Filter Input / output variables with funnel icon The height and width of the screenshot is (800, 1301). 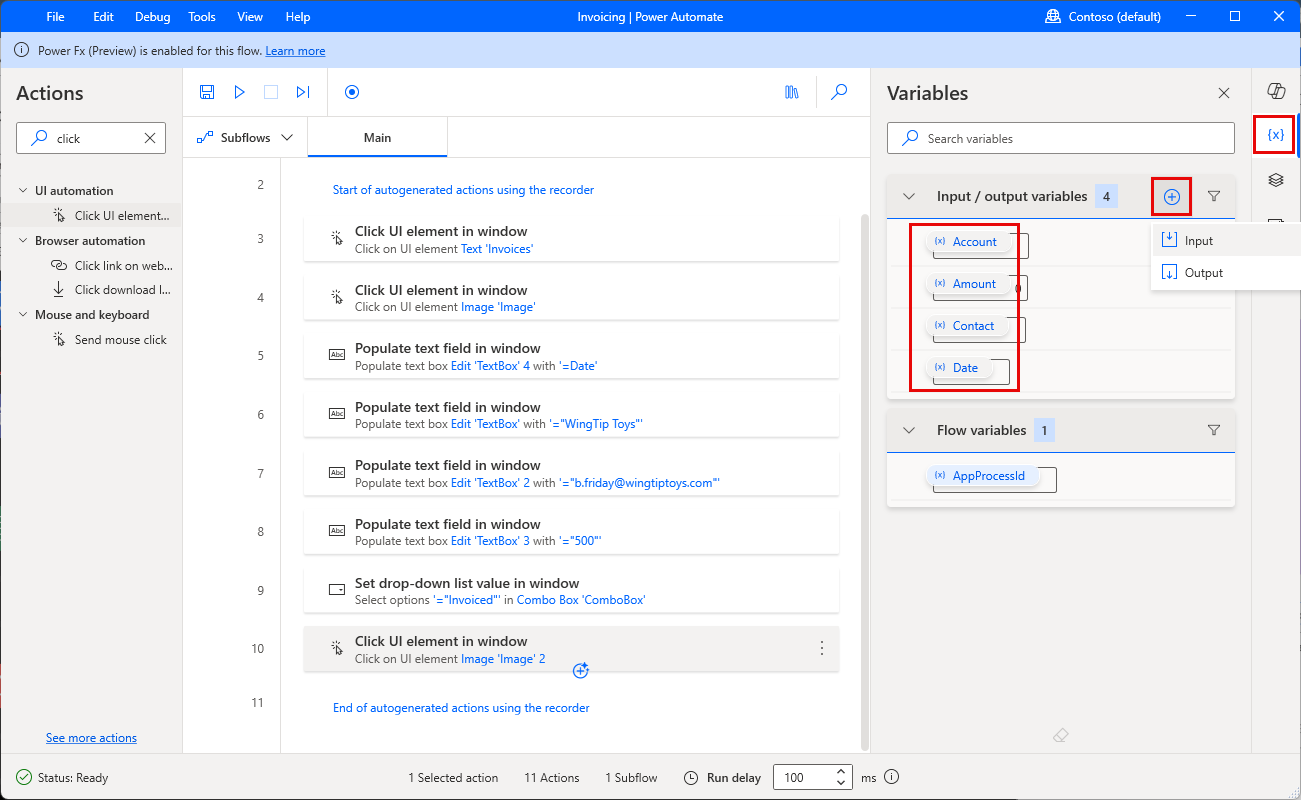pyautogui.click(x=1214, y=196)
